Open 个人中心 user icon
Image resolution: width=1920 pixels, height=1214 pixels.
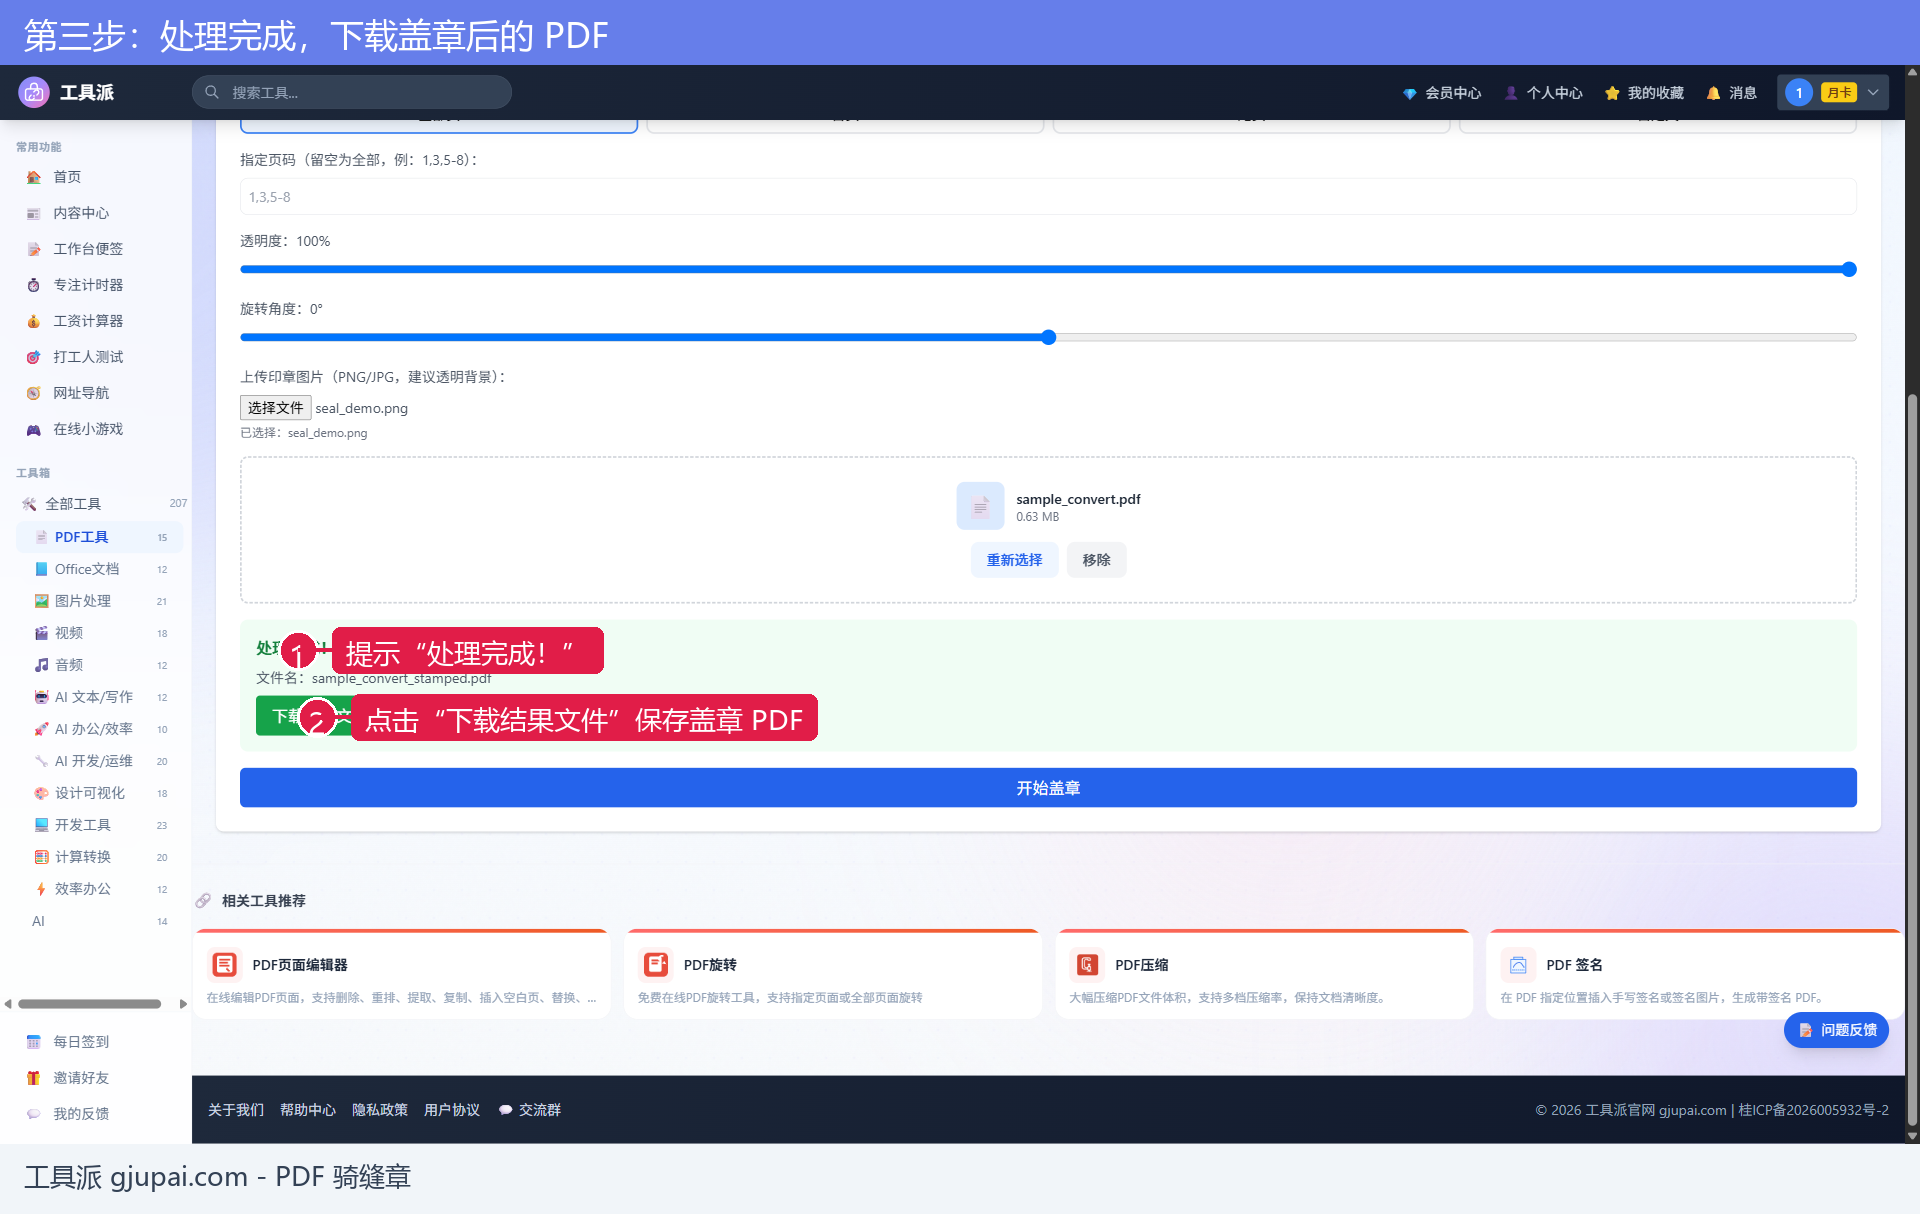(x=1511, y=93)
